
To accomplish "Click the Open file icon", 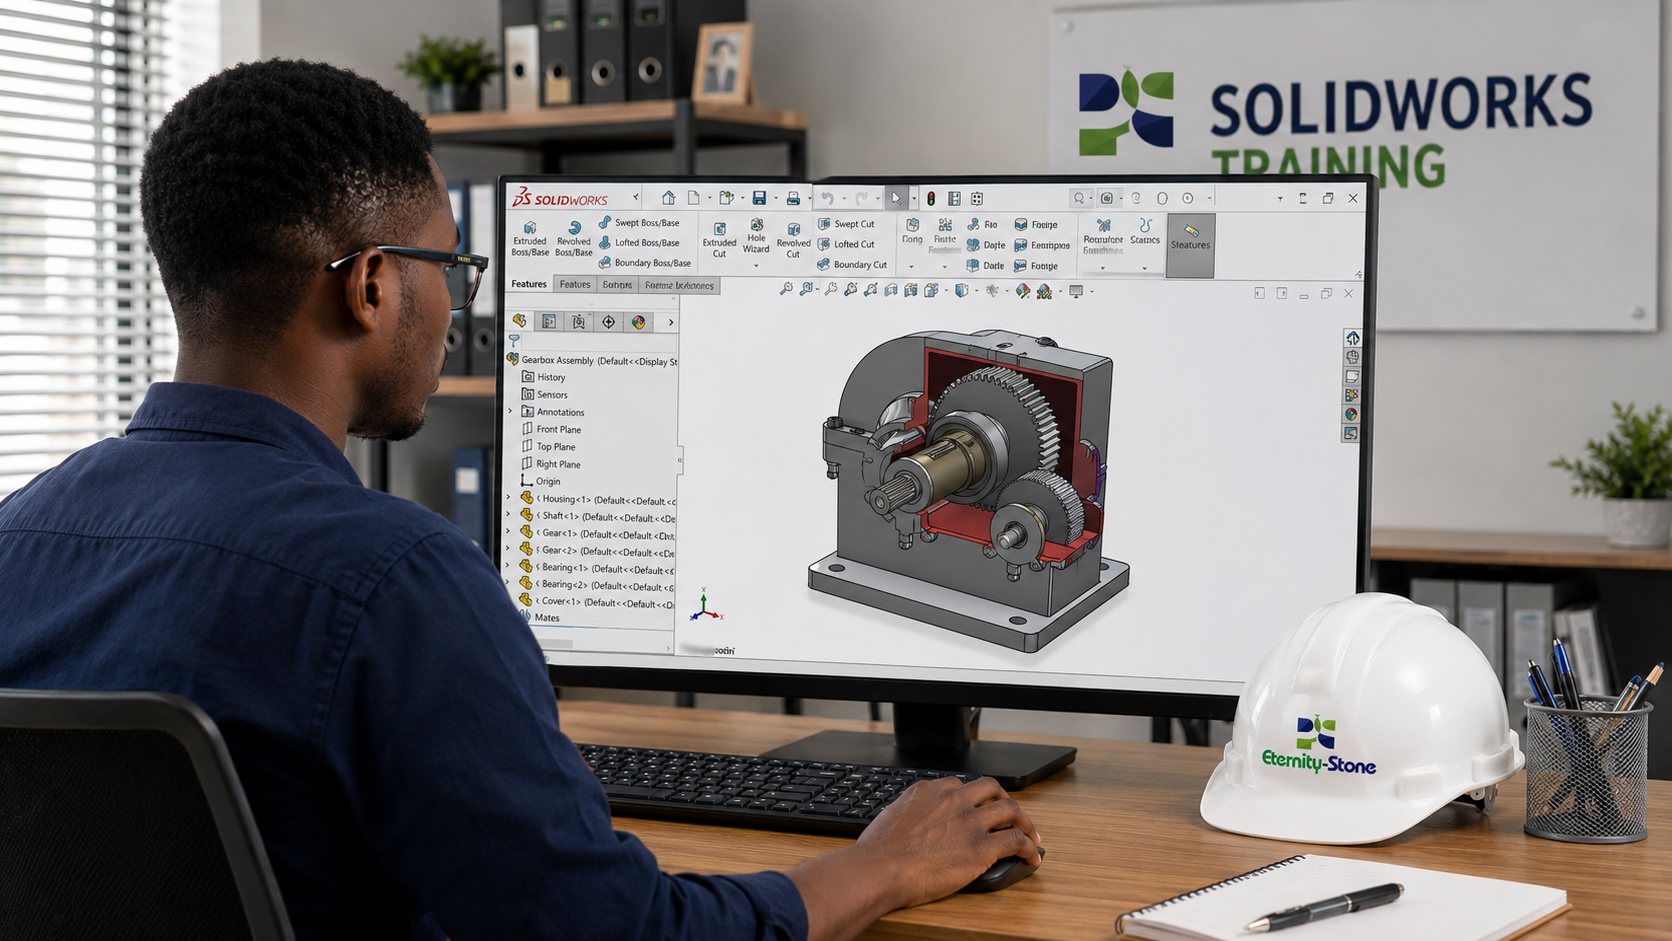I will coord(726,198).
